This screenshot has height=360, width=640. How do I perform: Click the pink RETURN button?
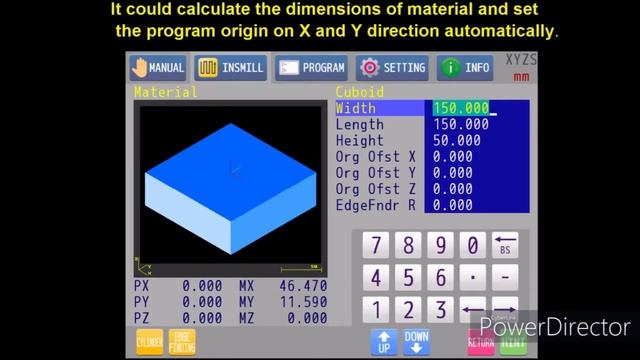pyautogui.click(x=481, y=342)
